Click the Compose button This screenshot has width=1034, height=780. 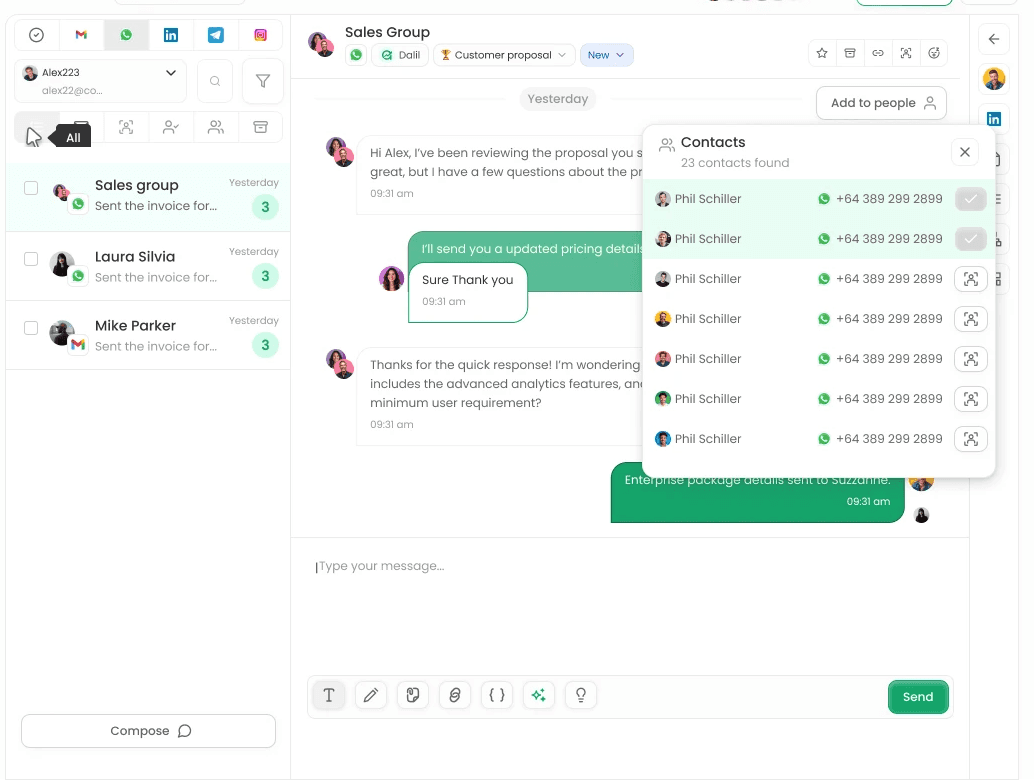[x=148, y=731]
